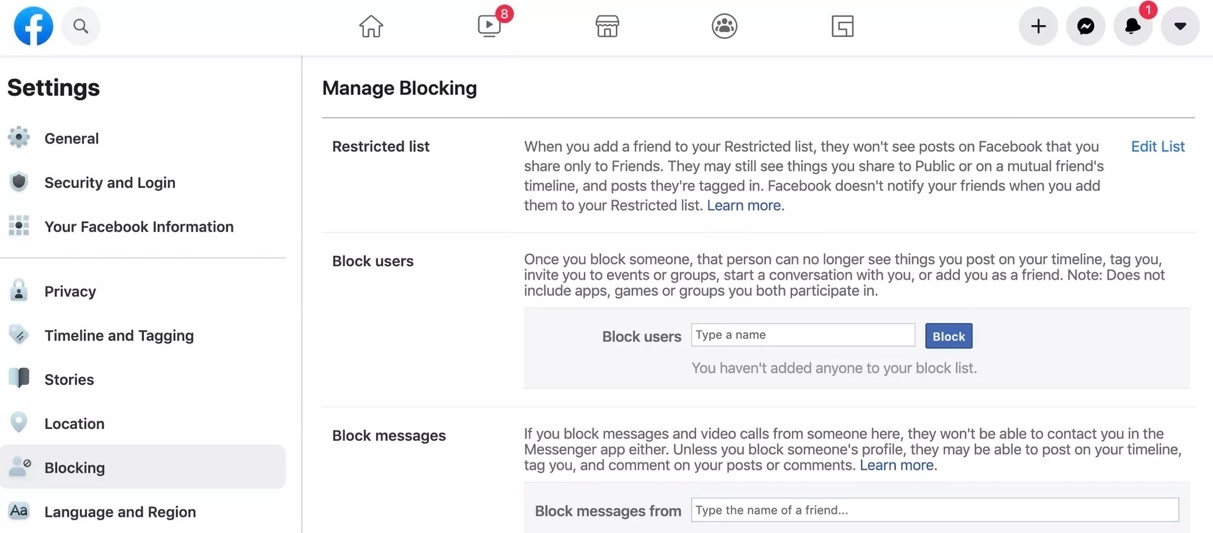
Task: Go to Timeline and Tagging settings
Action: (119, 336)
